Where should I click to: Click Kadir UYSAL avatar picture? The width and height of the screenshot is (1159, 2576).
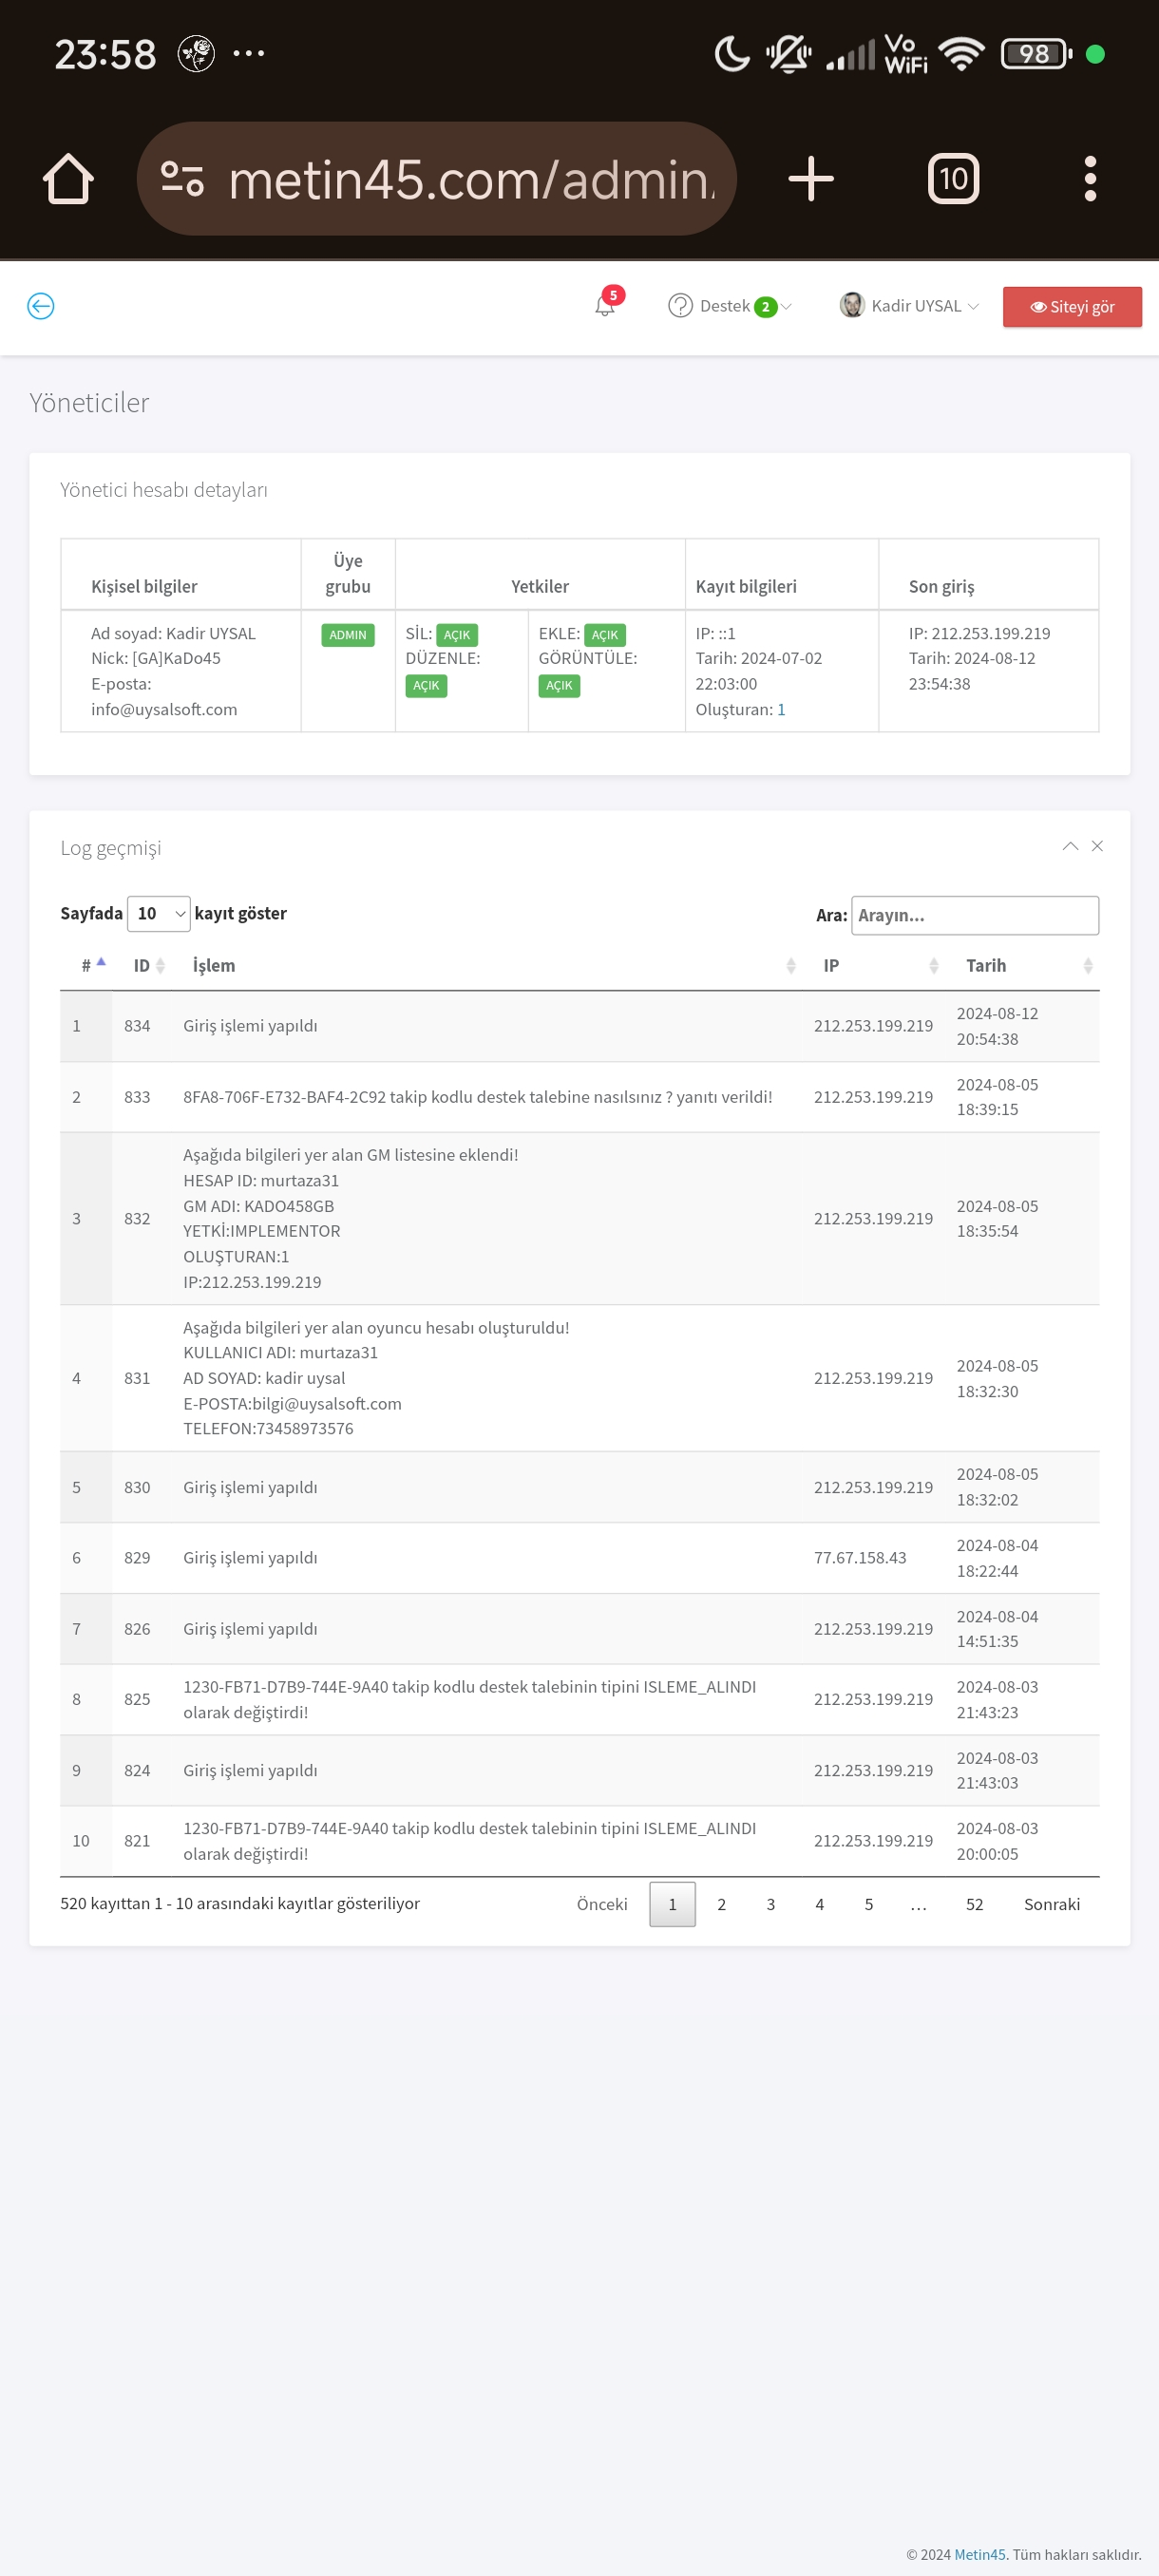pos(852,306)
